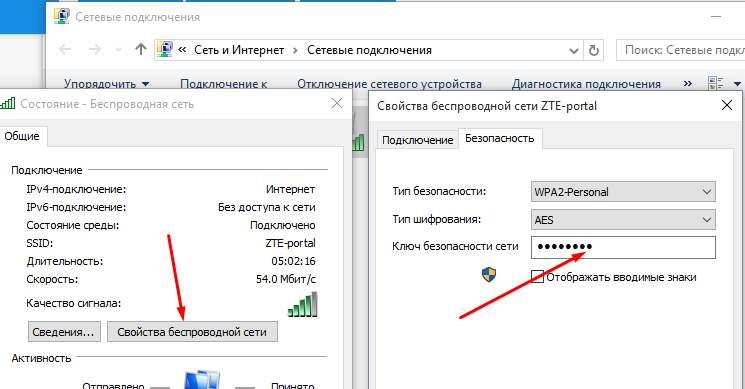Viewport: 745px width, 389px height.
Task: Click the 'Сведения...' button
Action: point(64,332)
